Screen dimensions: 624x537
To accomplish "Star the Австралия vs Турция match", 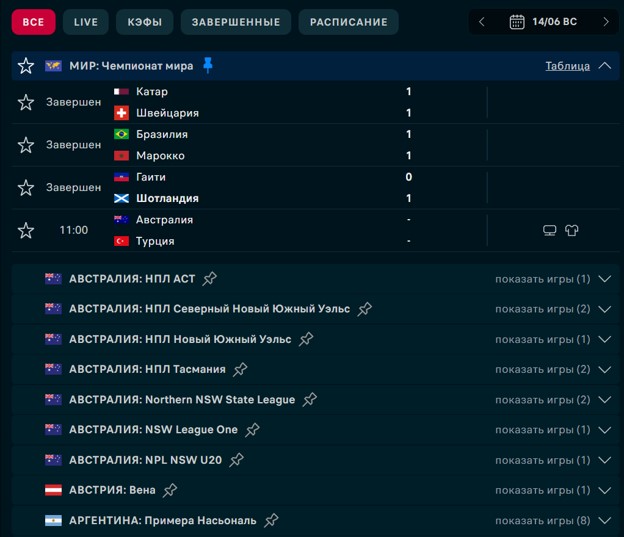I will coord(26,230).
